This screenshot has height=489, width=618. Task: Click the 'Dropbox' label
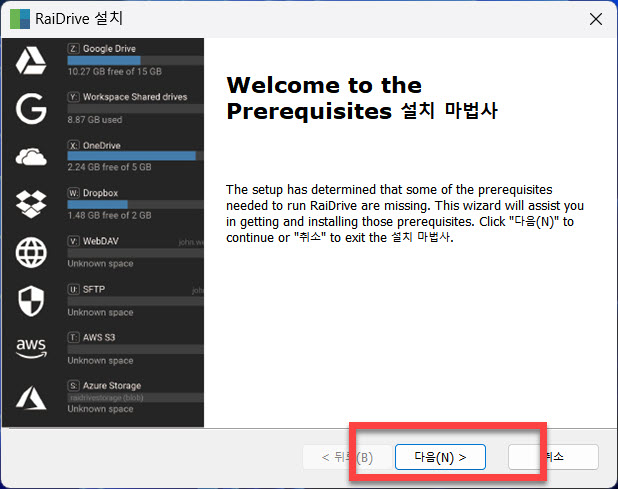tap(101, 193)
